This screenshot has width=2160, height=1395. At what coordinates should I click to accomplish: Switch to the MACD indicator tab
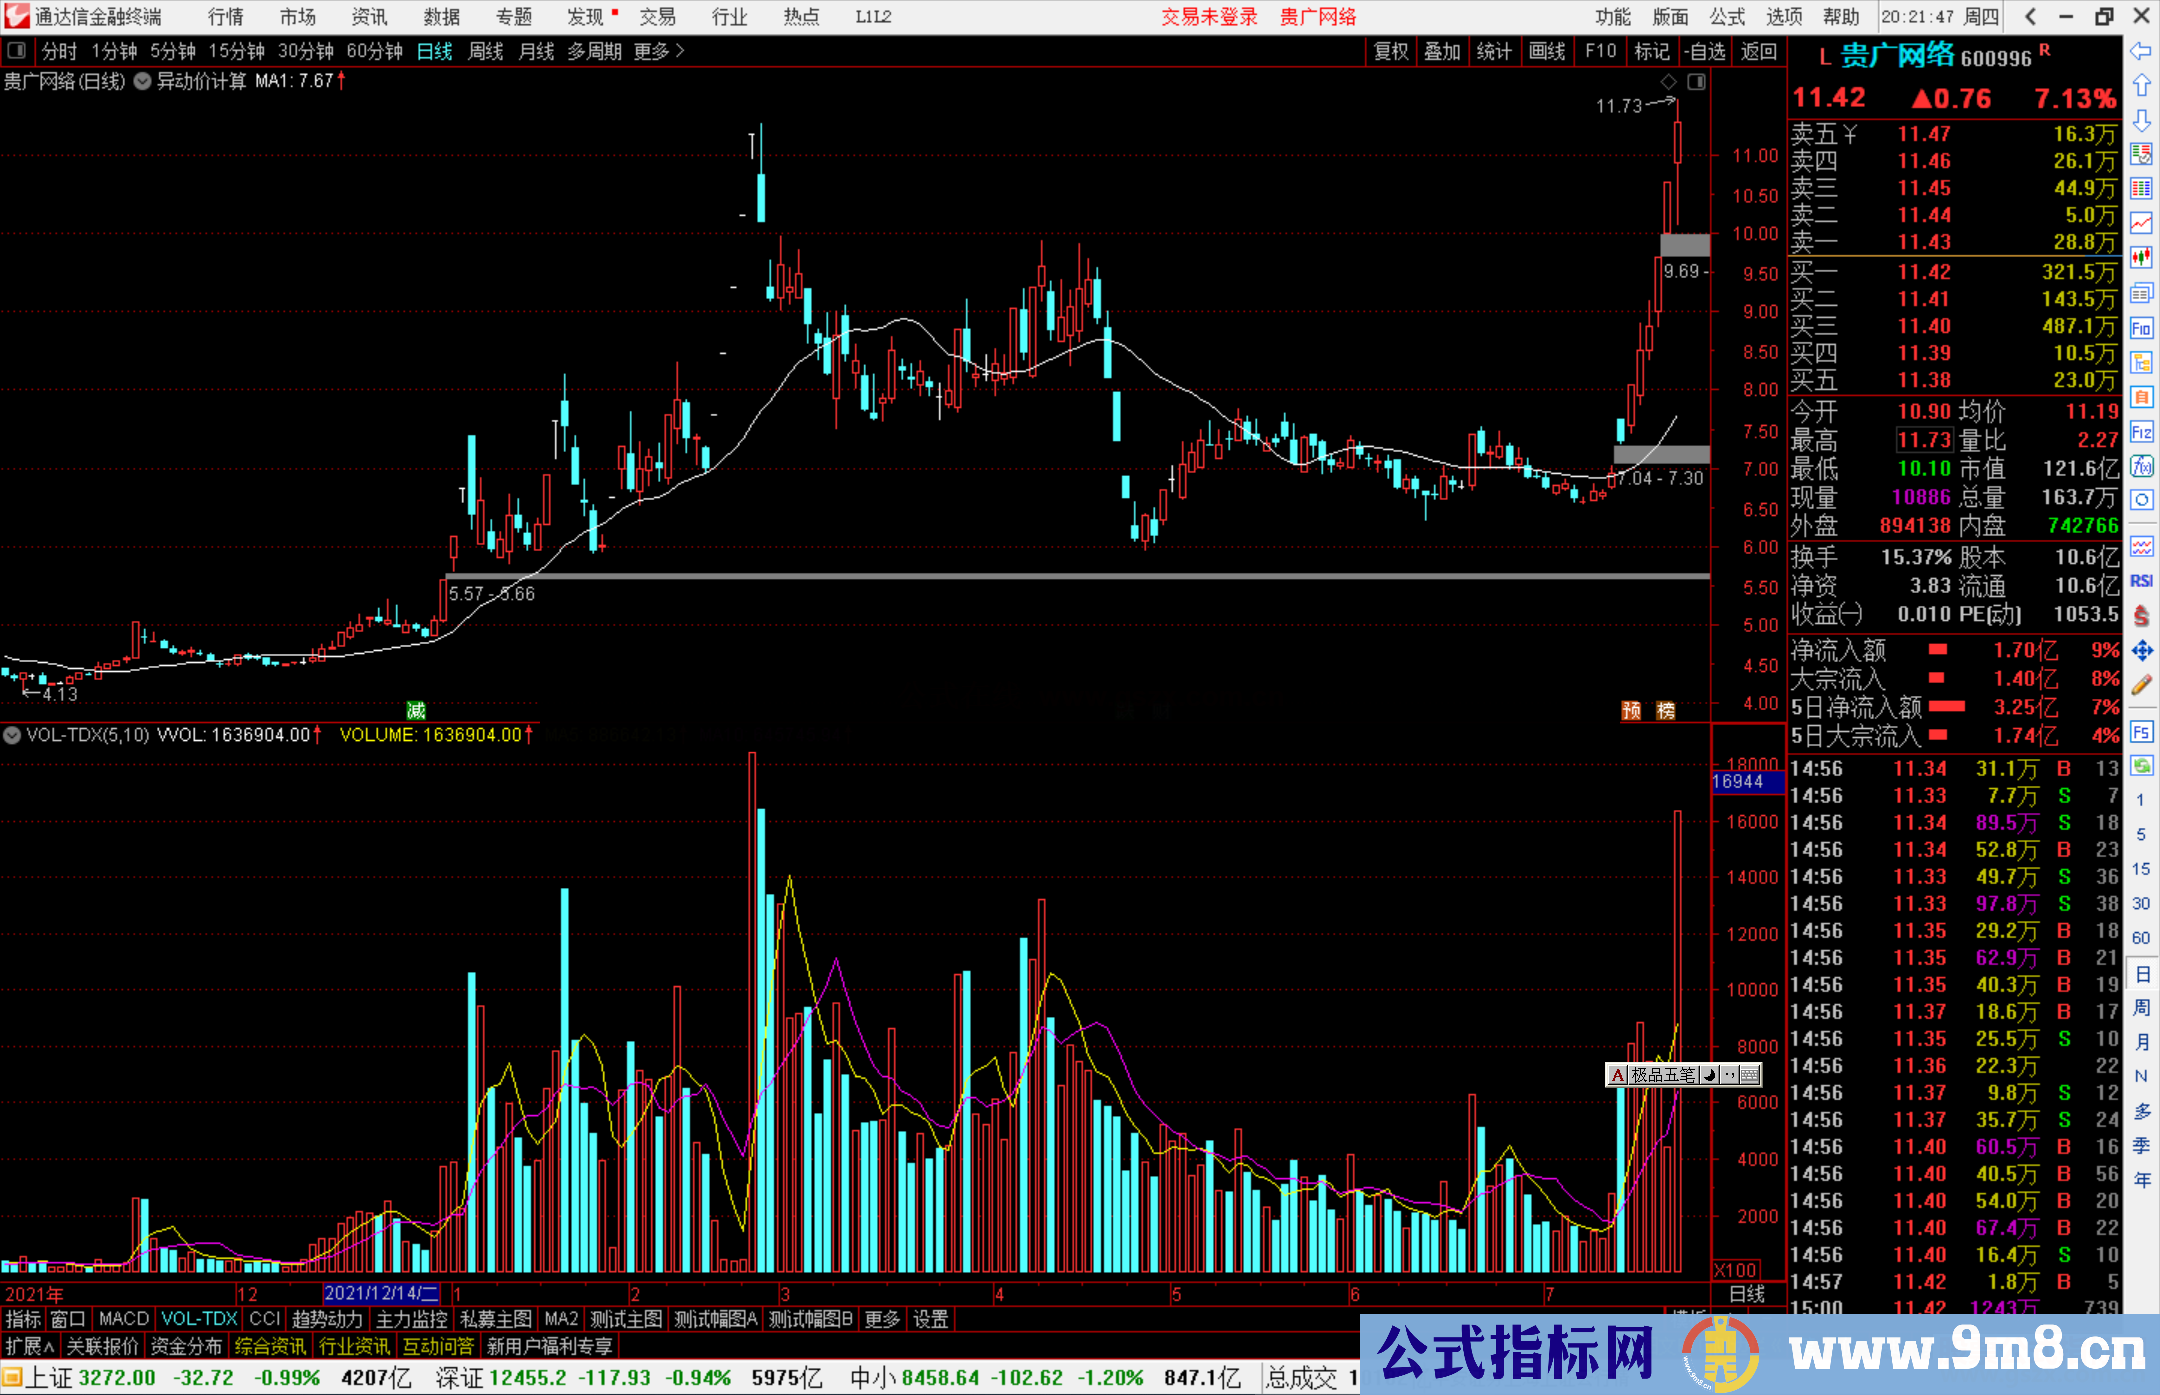pos(124,1319)
